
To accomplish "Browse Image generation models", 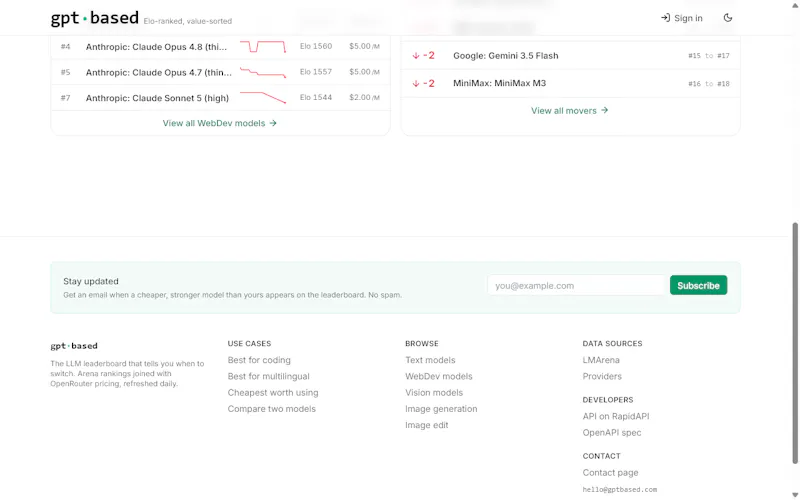I will 441,409.
